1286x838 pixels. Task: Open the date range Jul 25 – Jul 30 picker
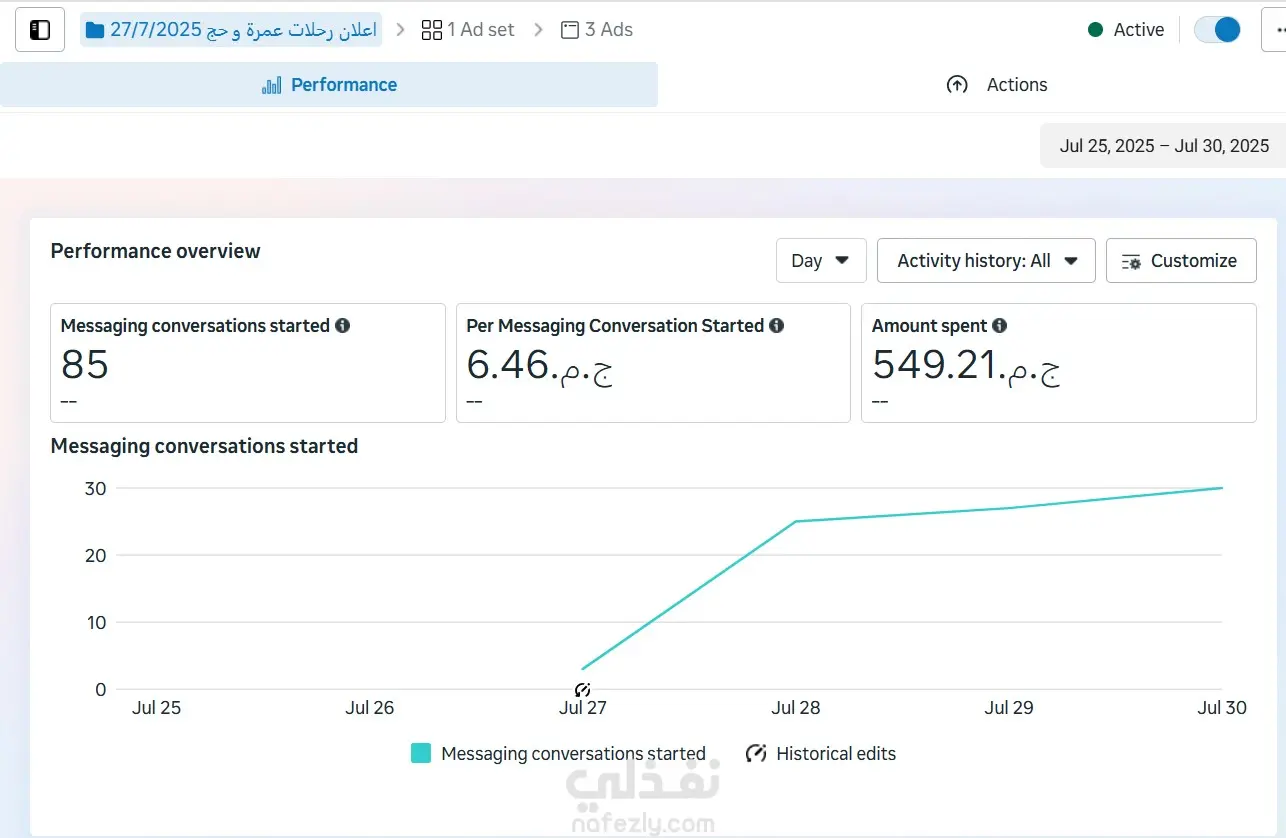tap(1164, 146)
